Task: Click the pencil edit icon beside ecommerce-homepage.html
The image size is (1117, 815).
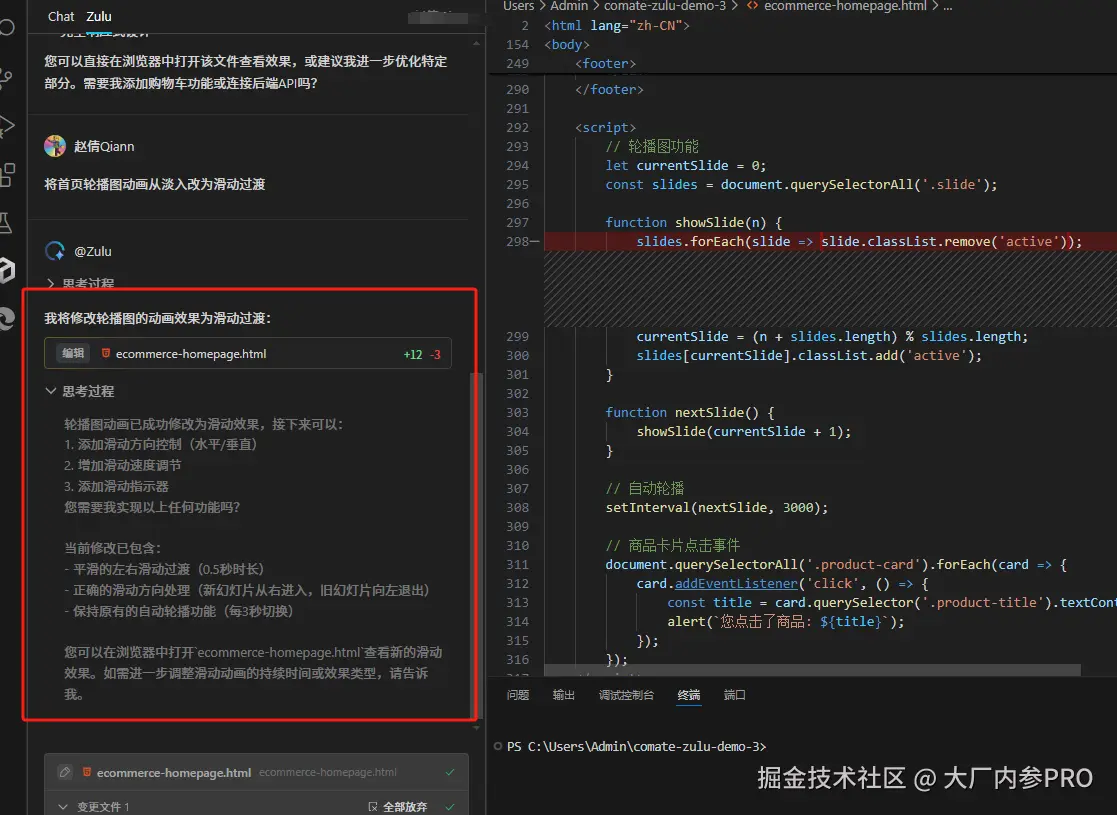Action: [x=65, y=772]
